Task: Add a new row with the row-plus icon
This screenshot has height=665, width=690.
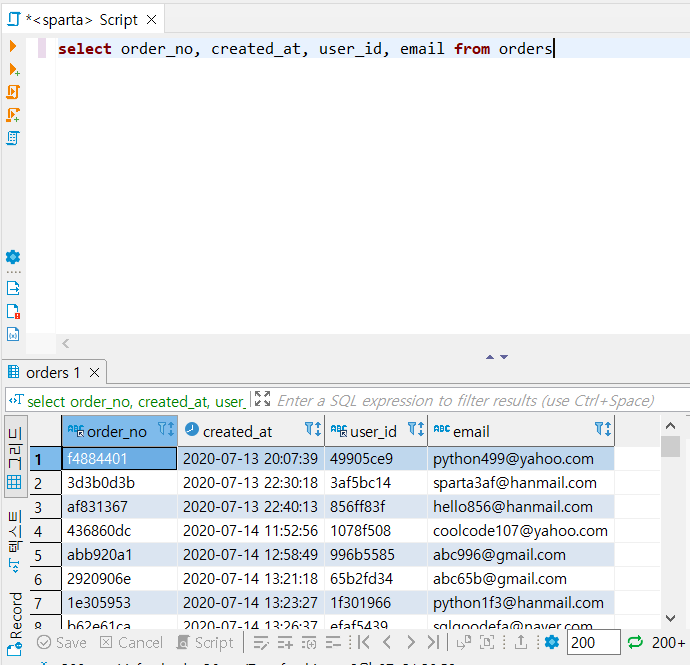Action: (285, 643)
